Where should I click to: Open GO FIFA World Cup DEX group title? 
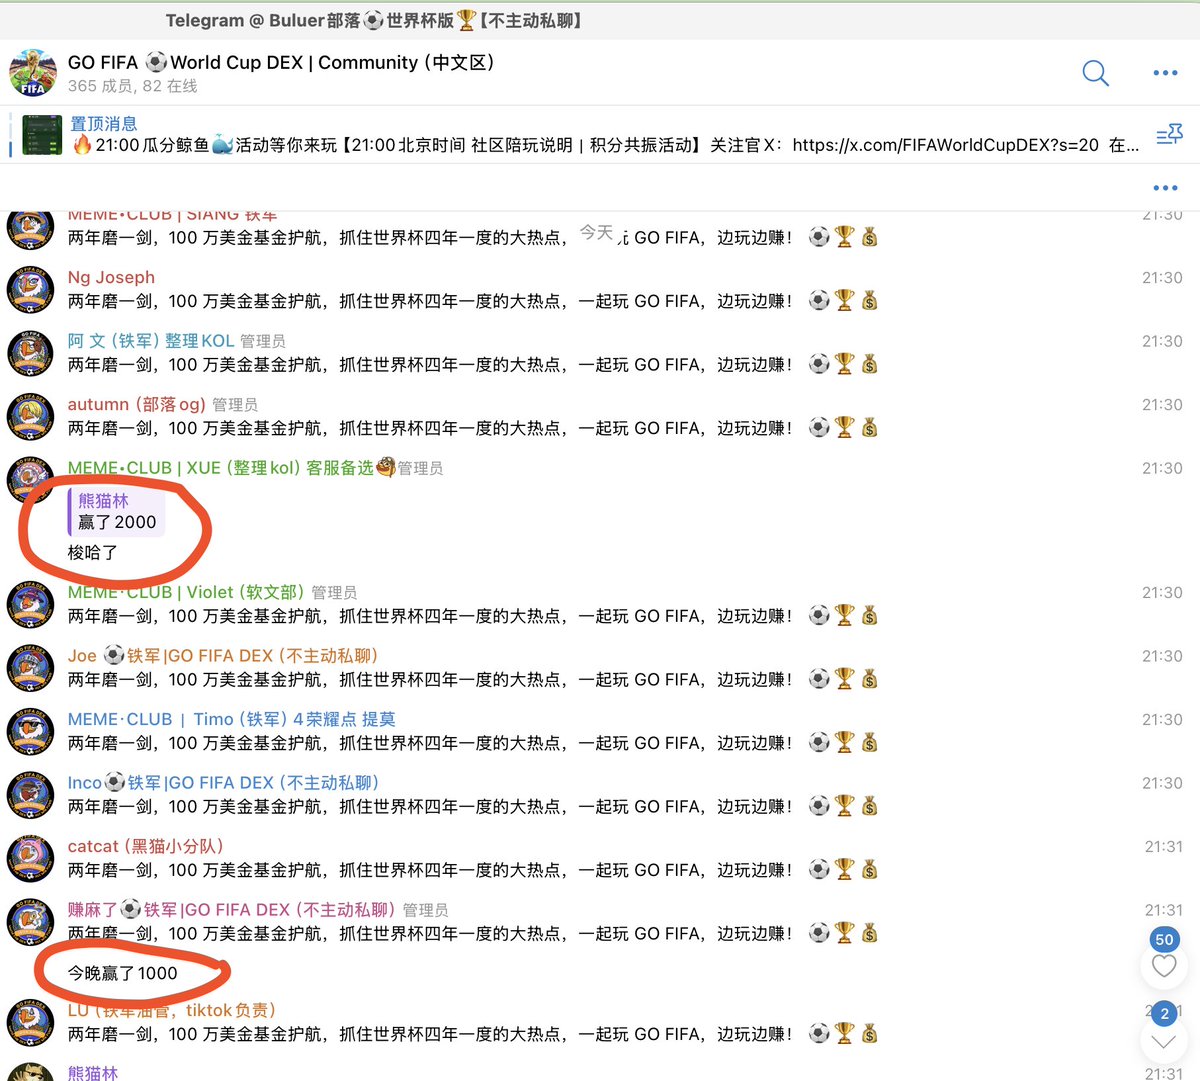281,62
